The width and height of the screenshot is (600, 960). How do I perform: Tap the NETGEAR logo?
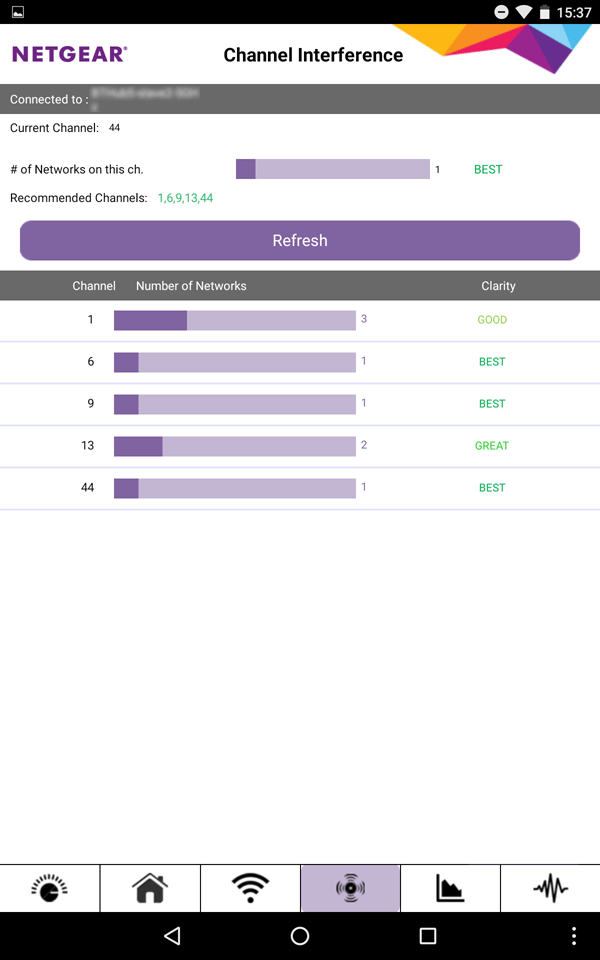pyautogui.click(x=69, y=54)
